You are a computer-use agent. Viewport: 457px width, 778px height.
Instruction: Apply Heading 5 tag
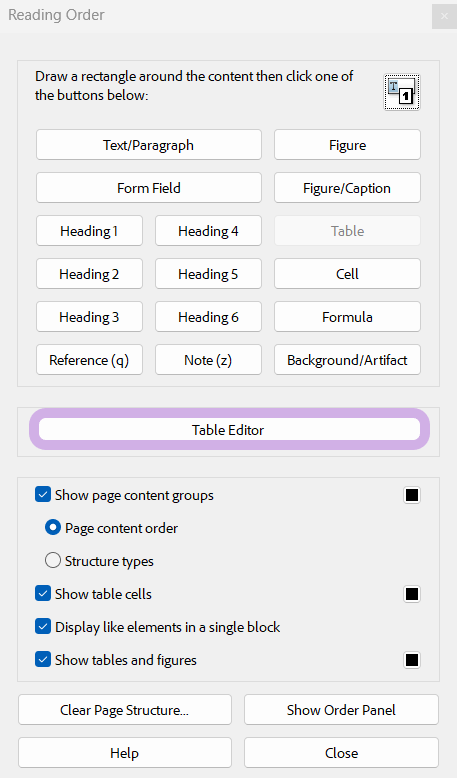208,274
